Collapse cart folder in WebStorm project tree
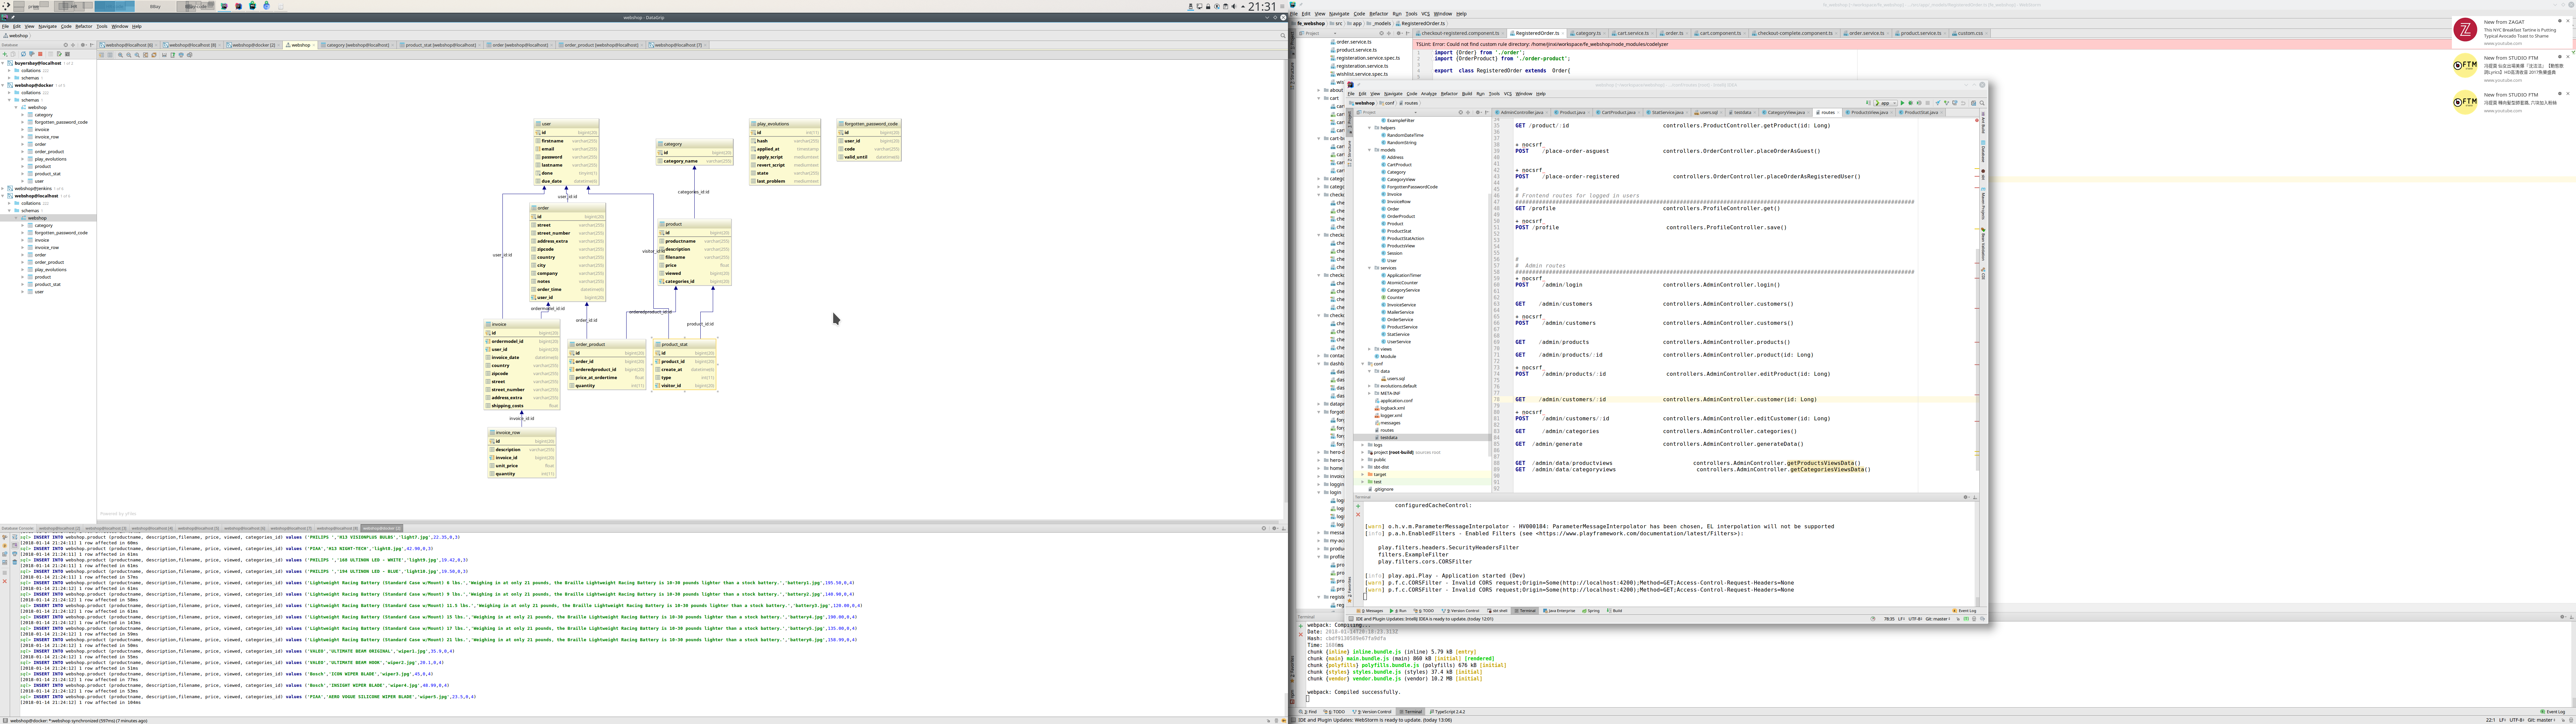 pyautogui.click(x=1319, y=98)
